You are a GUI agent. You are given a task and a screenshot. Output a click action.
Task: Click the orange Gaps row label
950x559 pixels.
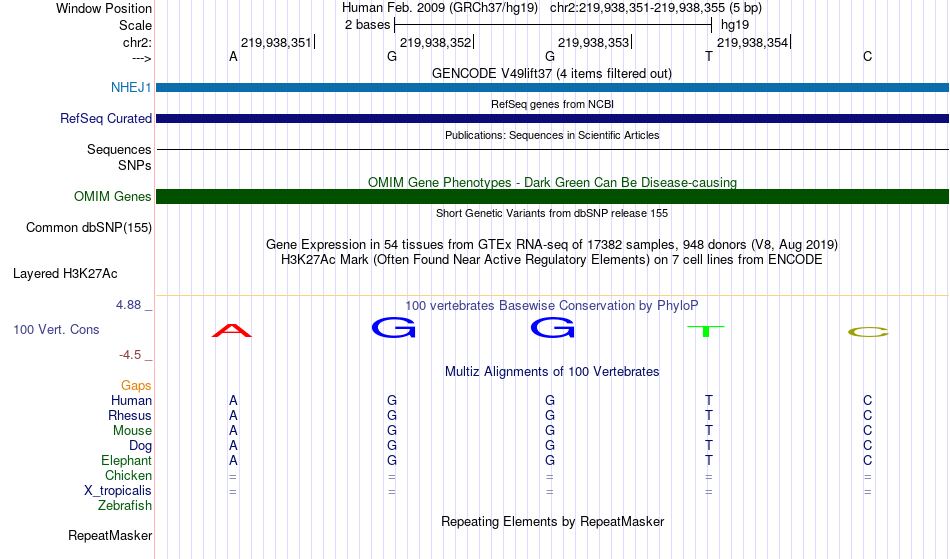point(136,385)
